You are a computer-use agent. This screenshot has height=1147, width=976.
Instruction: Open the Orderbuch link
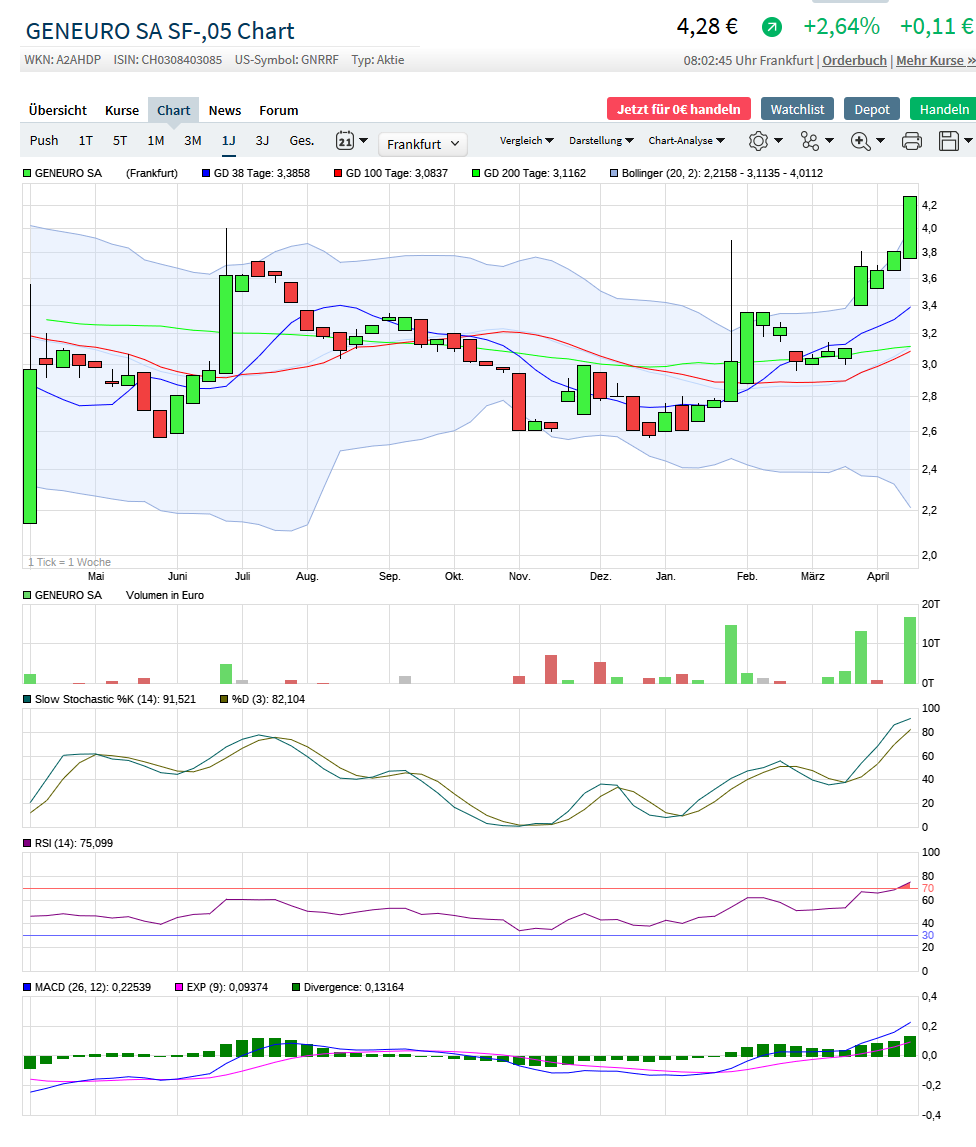click(x=854, y=61)
